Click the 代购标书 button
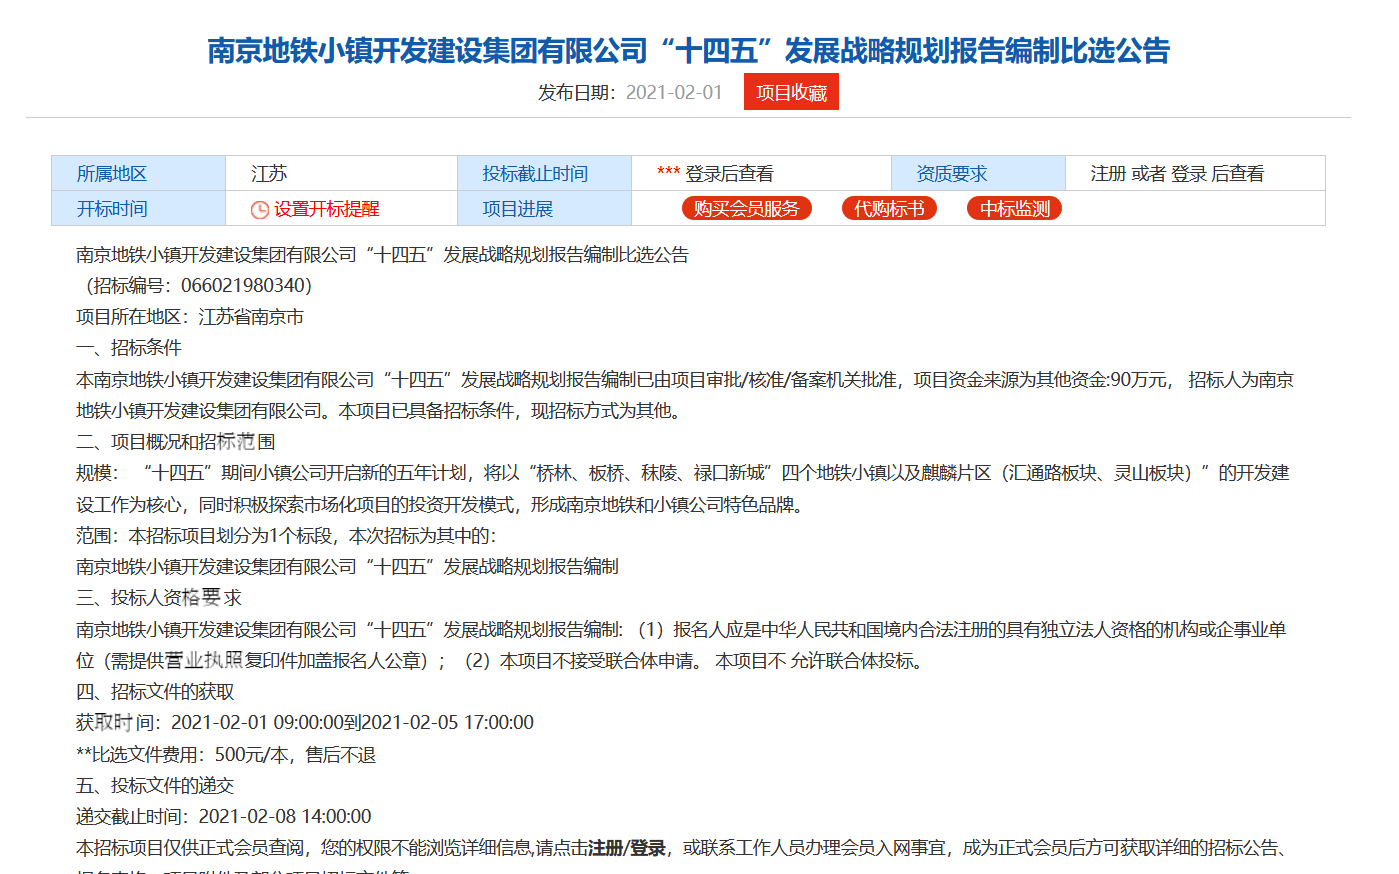This screenshot has height=874, width=1399. click(889, 208)
